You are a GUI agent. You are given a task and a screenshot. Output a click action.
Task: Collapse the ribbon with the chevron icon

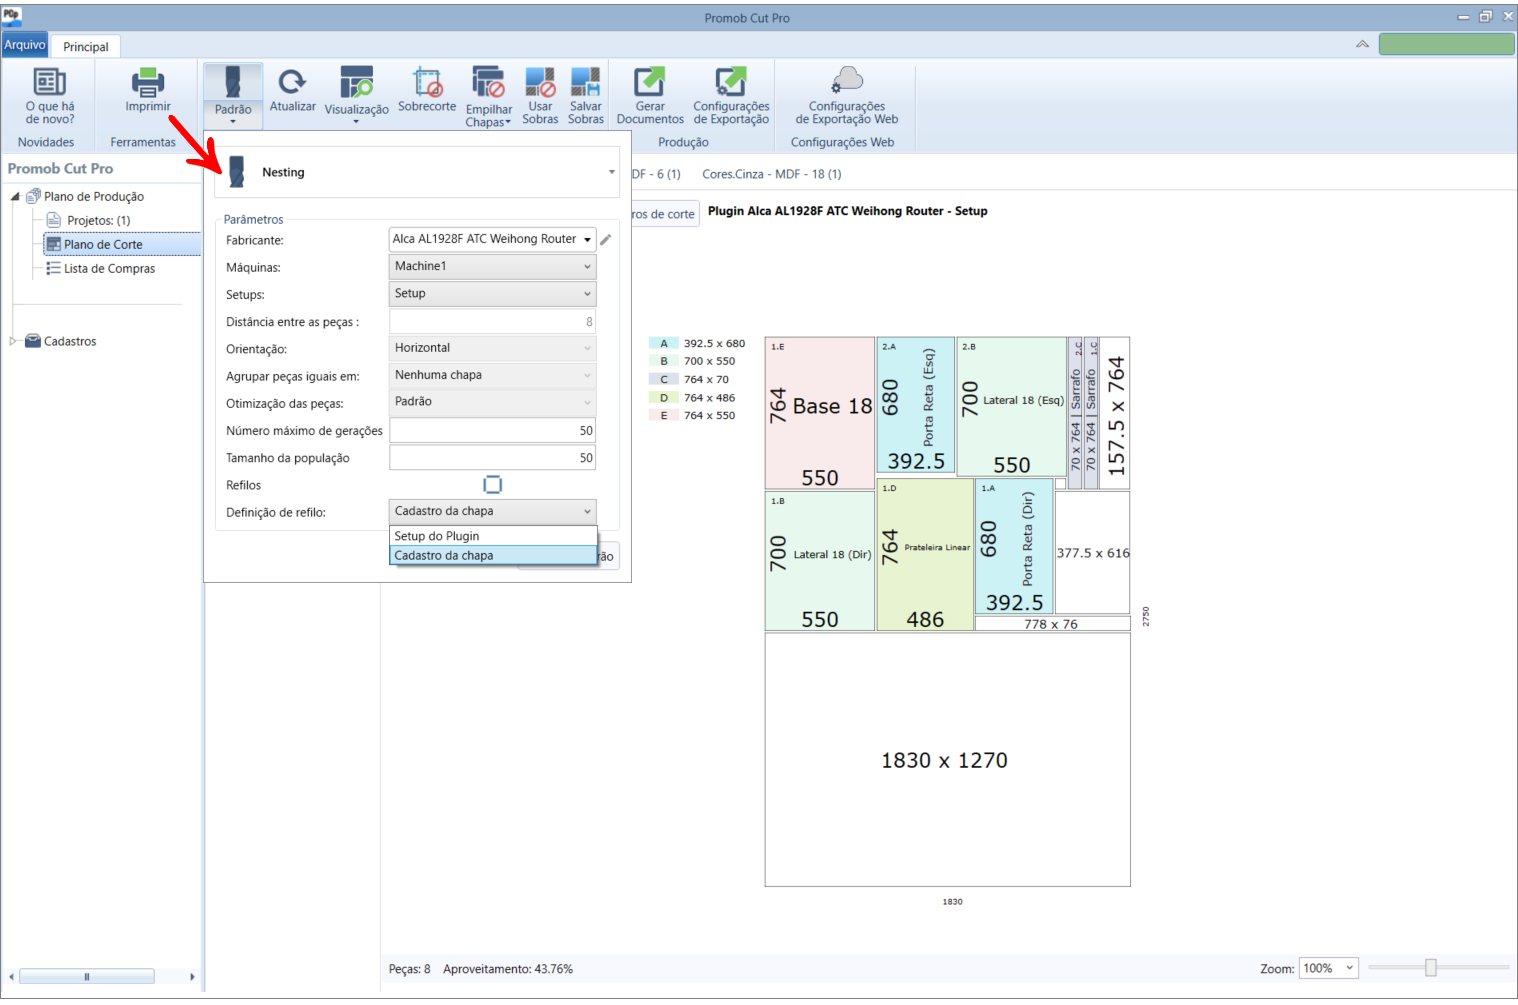tap(1362, 44)
